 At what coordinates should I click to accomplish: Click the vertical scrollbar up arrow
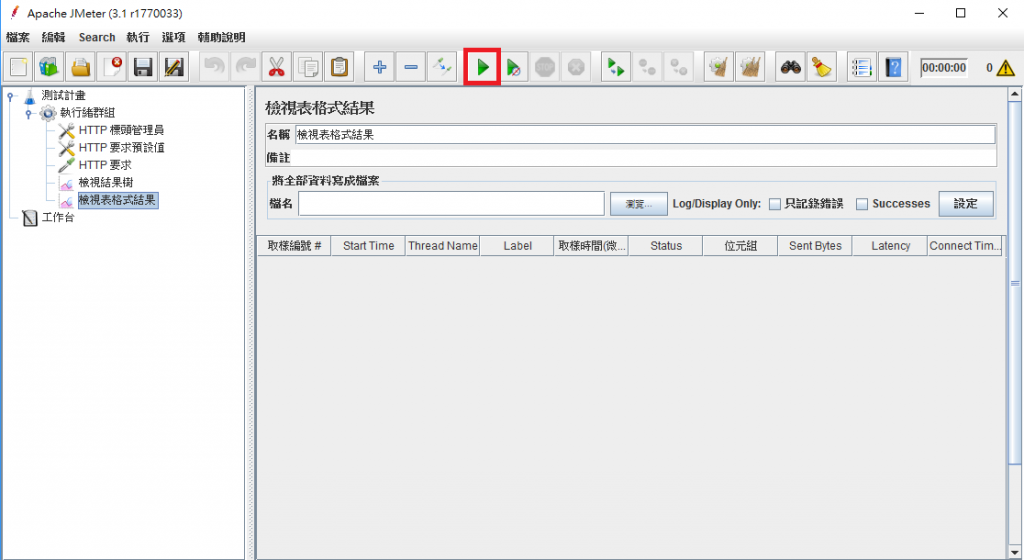1015,95
